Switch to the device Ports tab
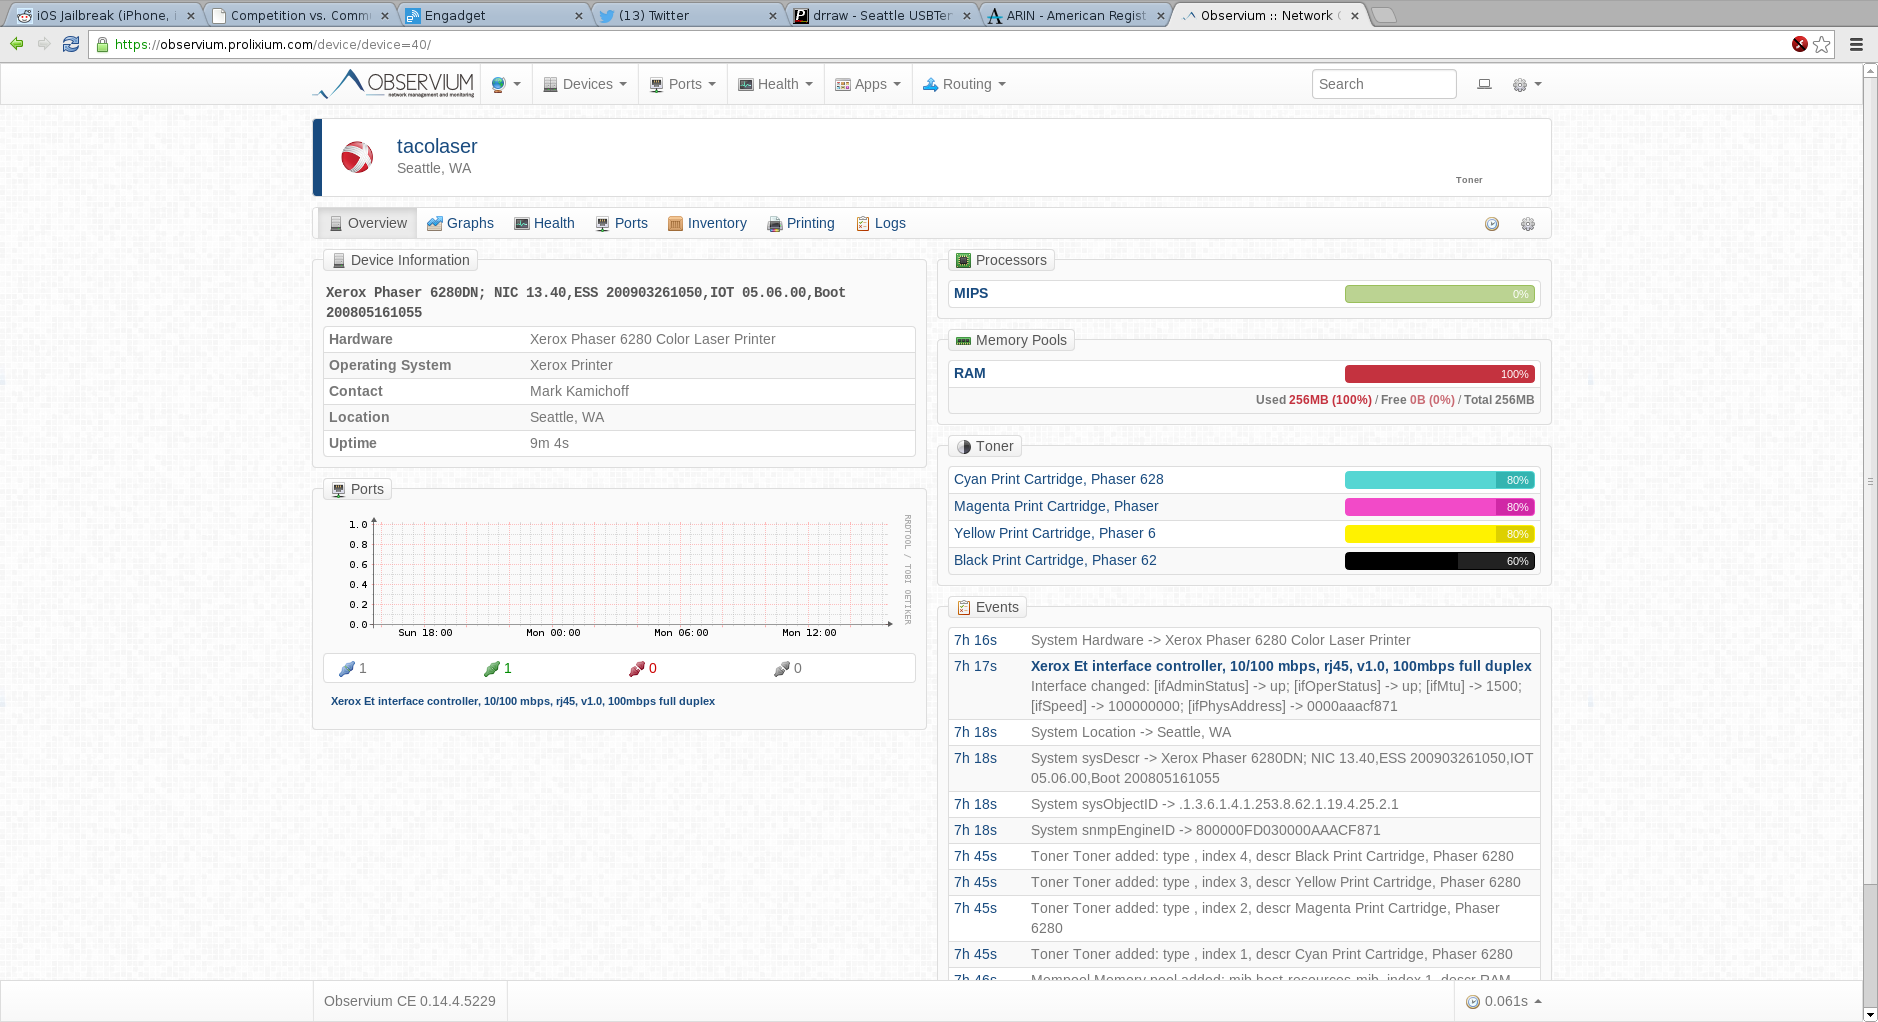Image resolution: width=1878 pixels, height=1022 pixels. (622, 223)
